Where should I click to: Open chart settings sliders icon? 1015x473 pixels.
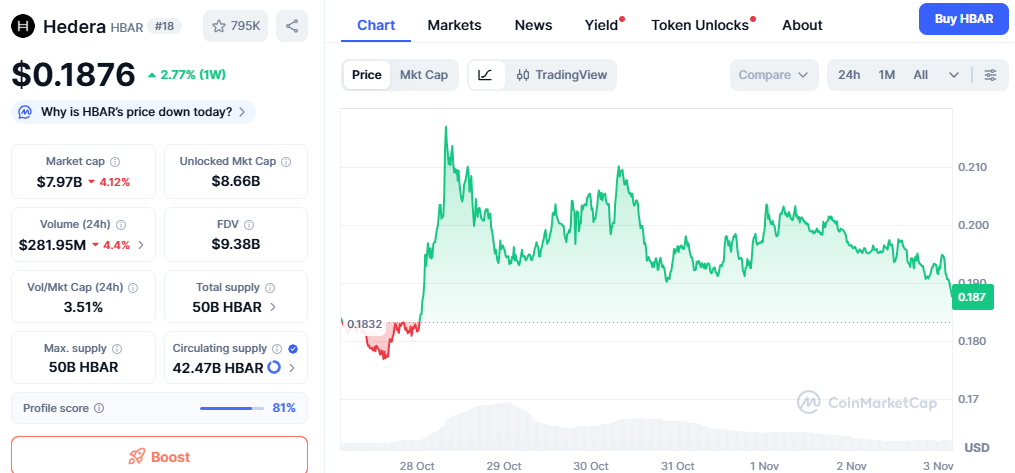pos(990,75)
